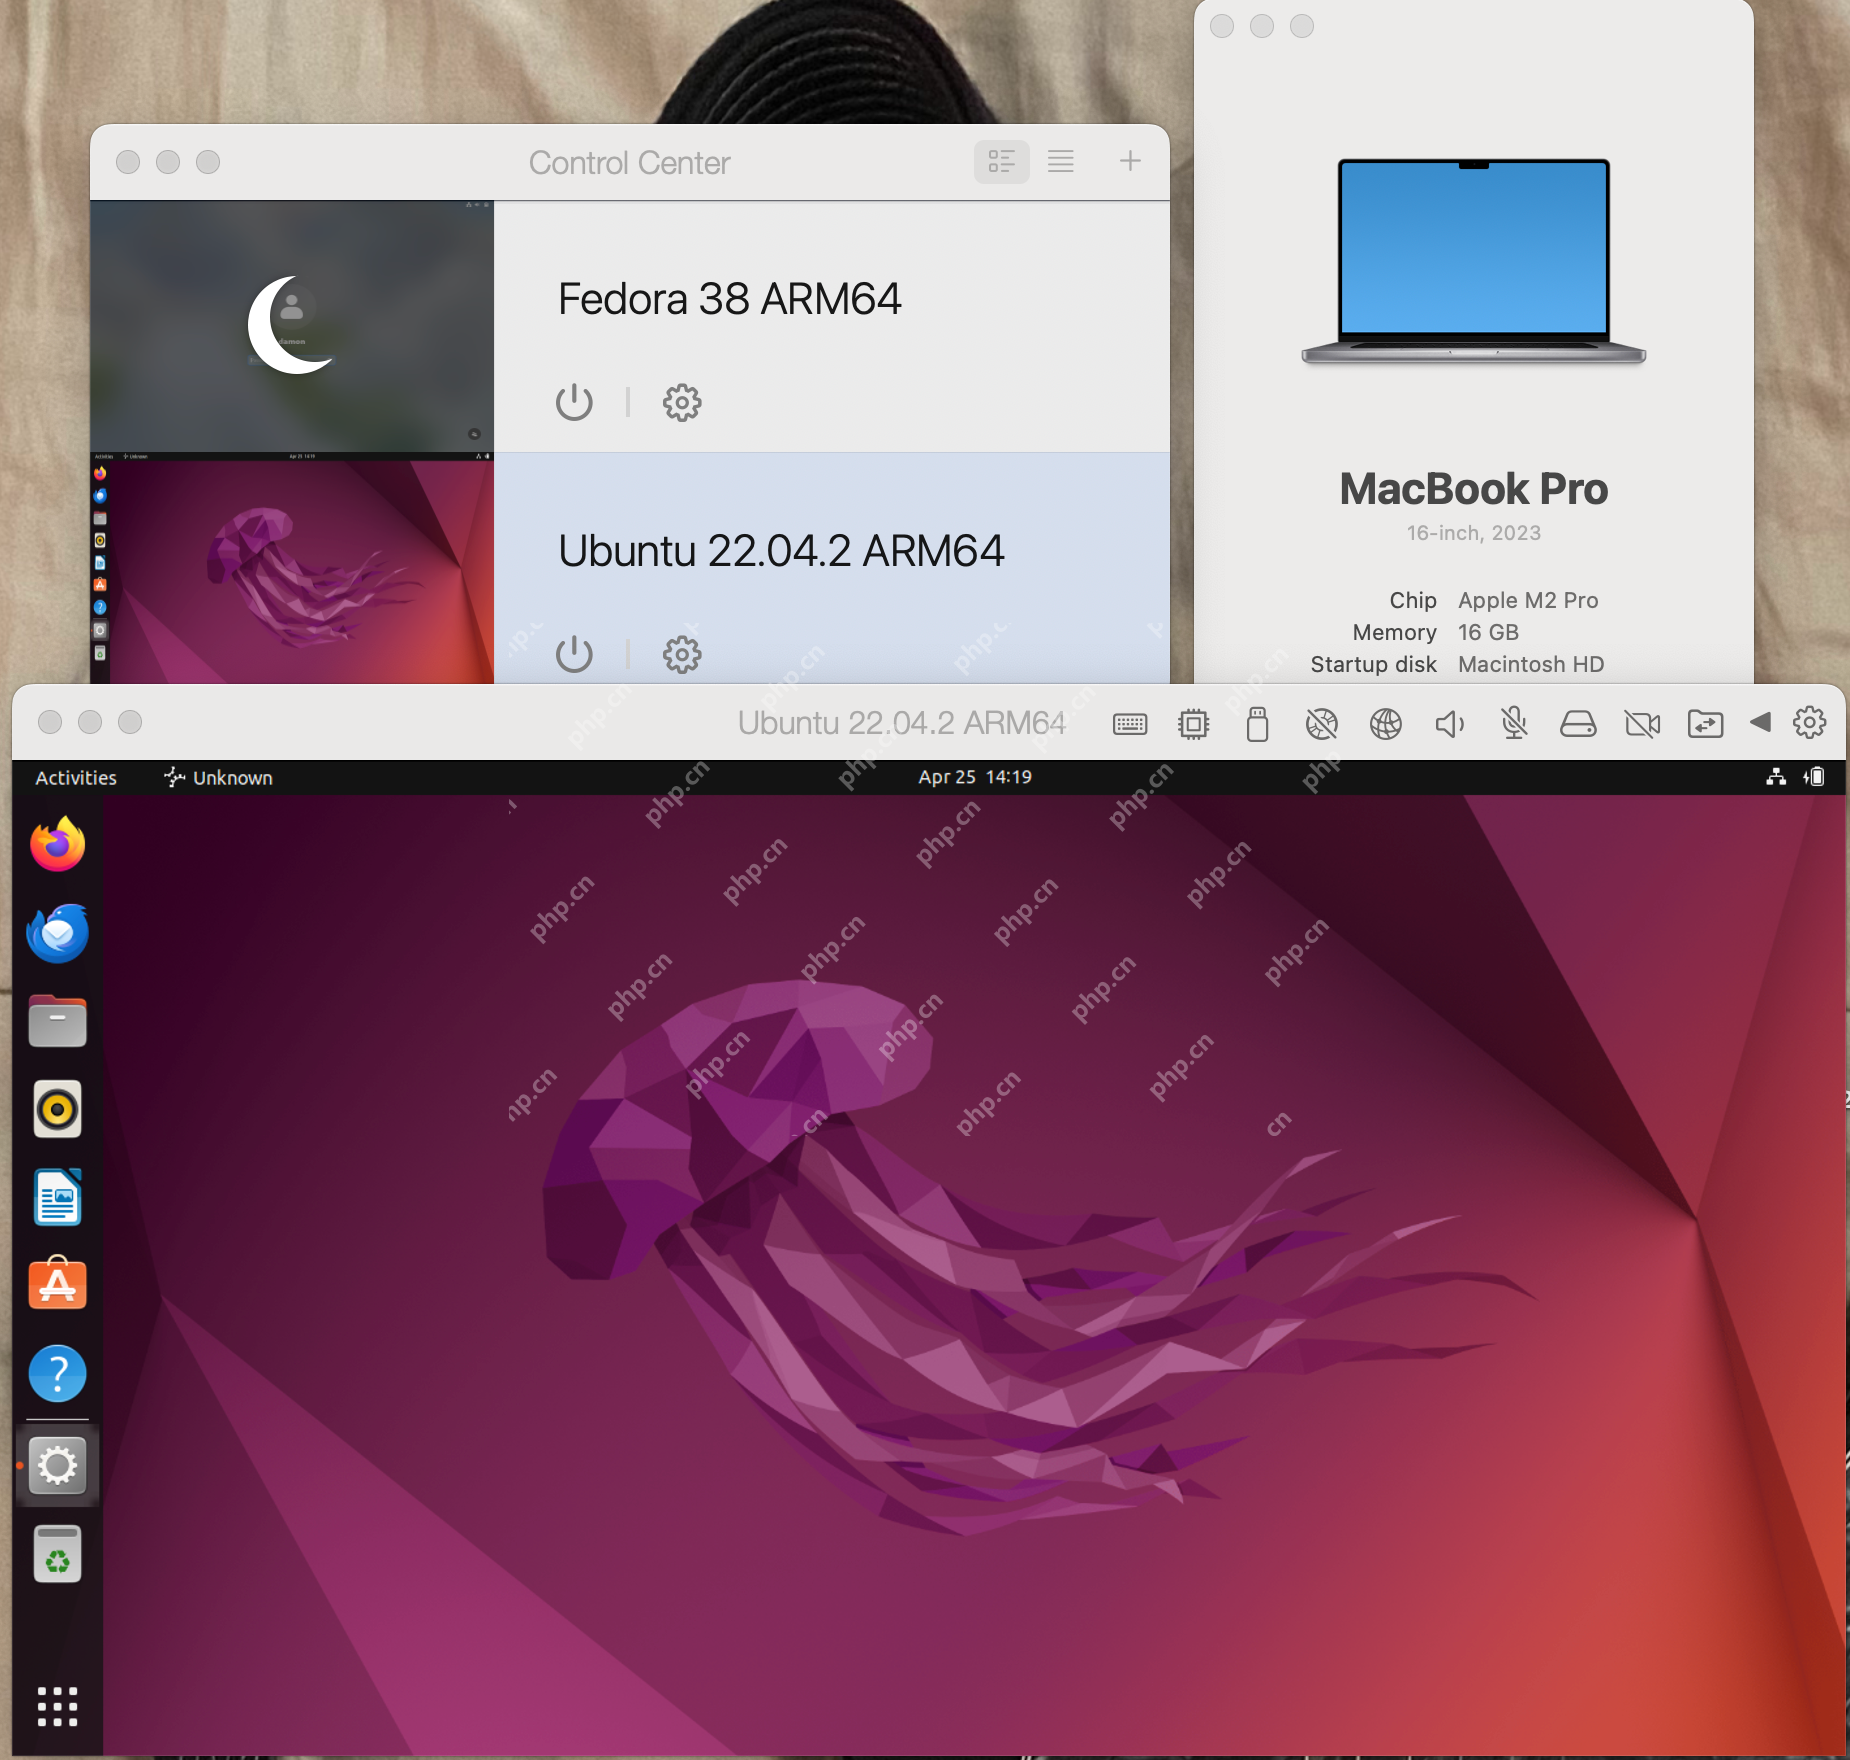Click the Unknown network label in the top bar
1850x1760 pixels.
tap(218, 777)
